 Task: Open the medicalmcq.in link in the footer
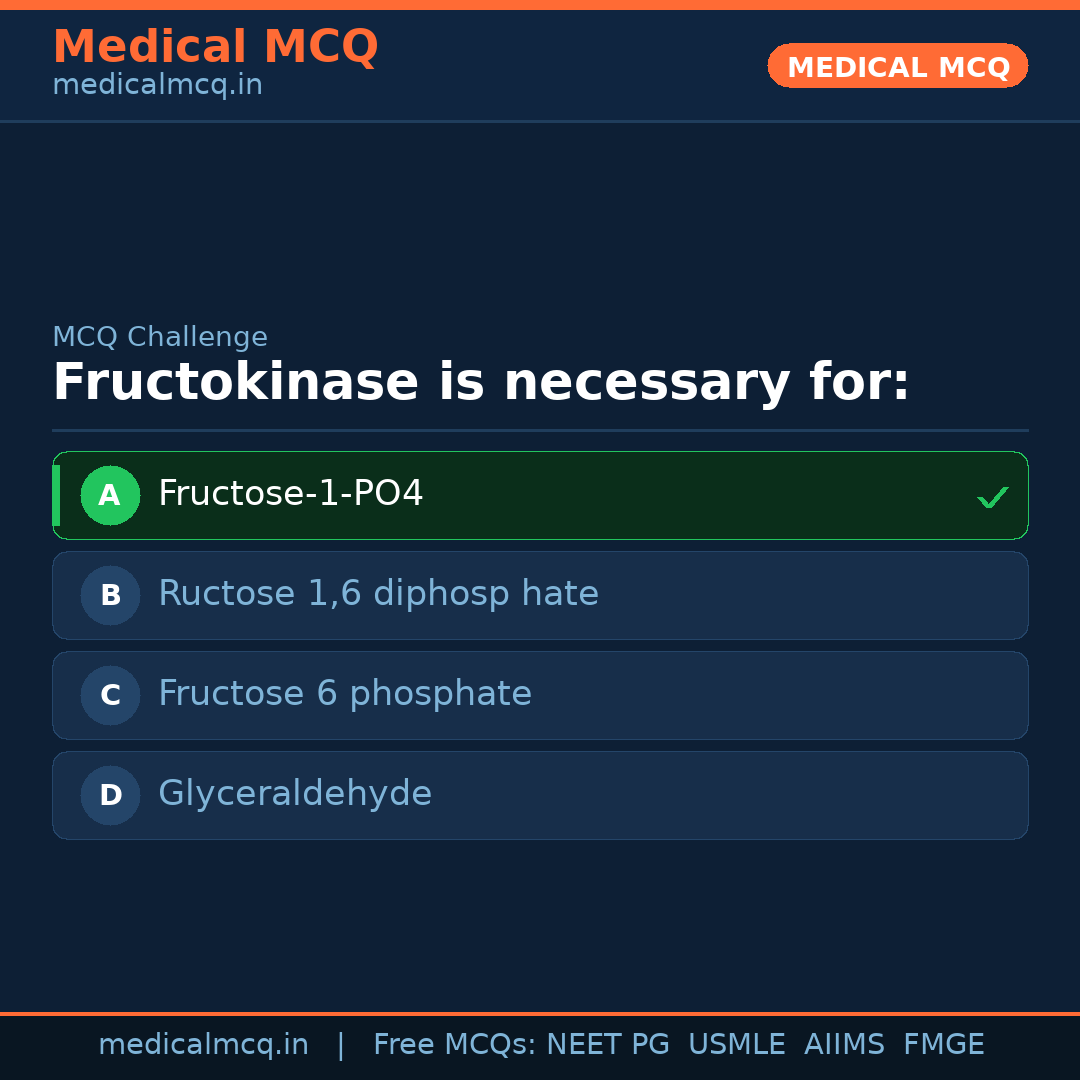coord(203,1045)
